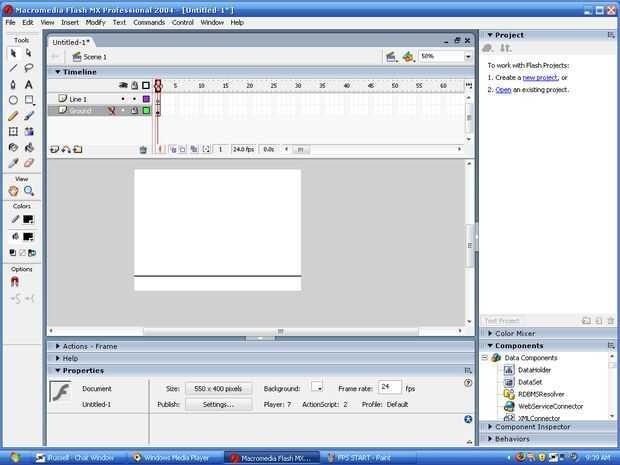Viewport: 620px width, 465px height.
Task: Click Line 1 layer purple outline swatch
Action: pos(146,99)
